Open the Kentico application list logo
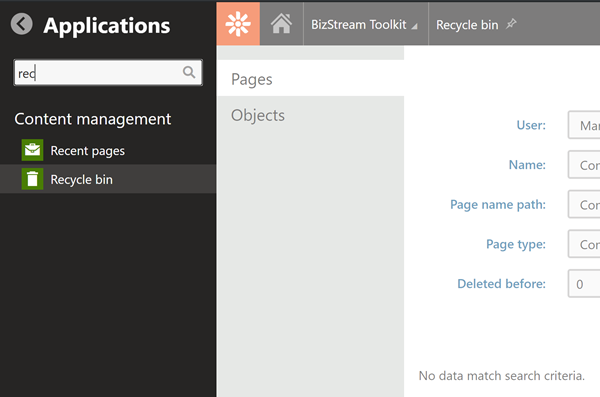Image resolution: width=600 pixels, height=397 pixels. coord(238,24)
